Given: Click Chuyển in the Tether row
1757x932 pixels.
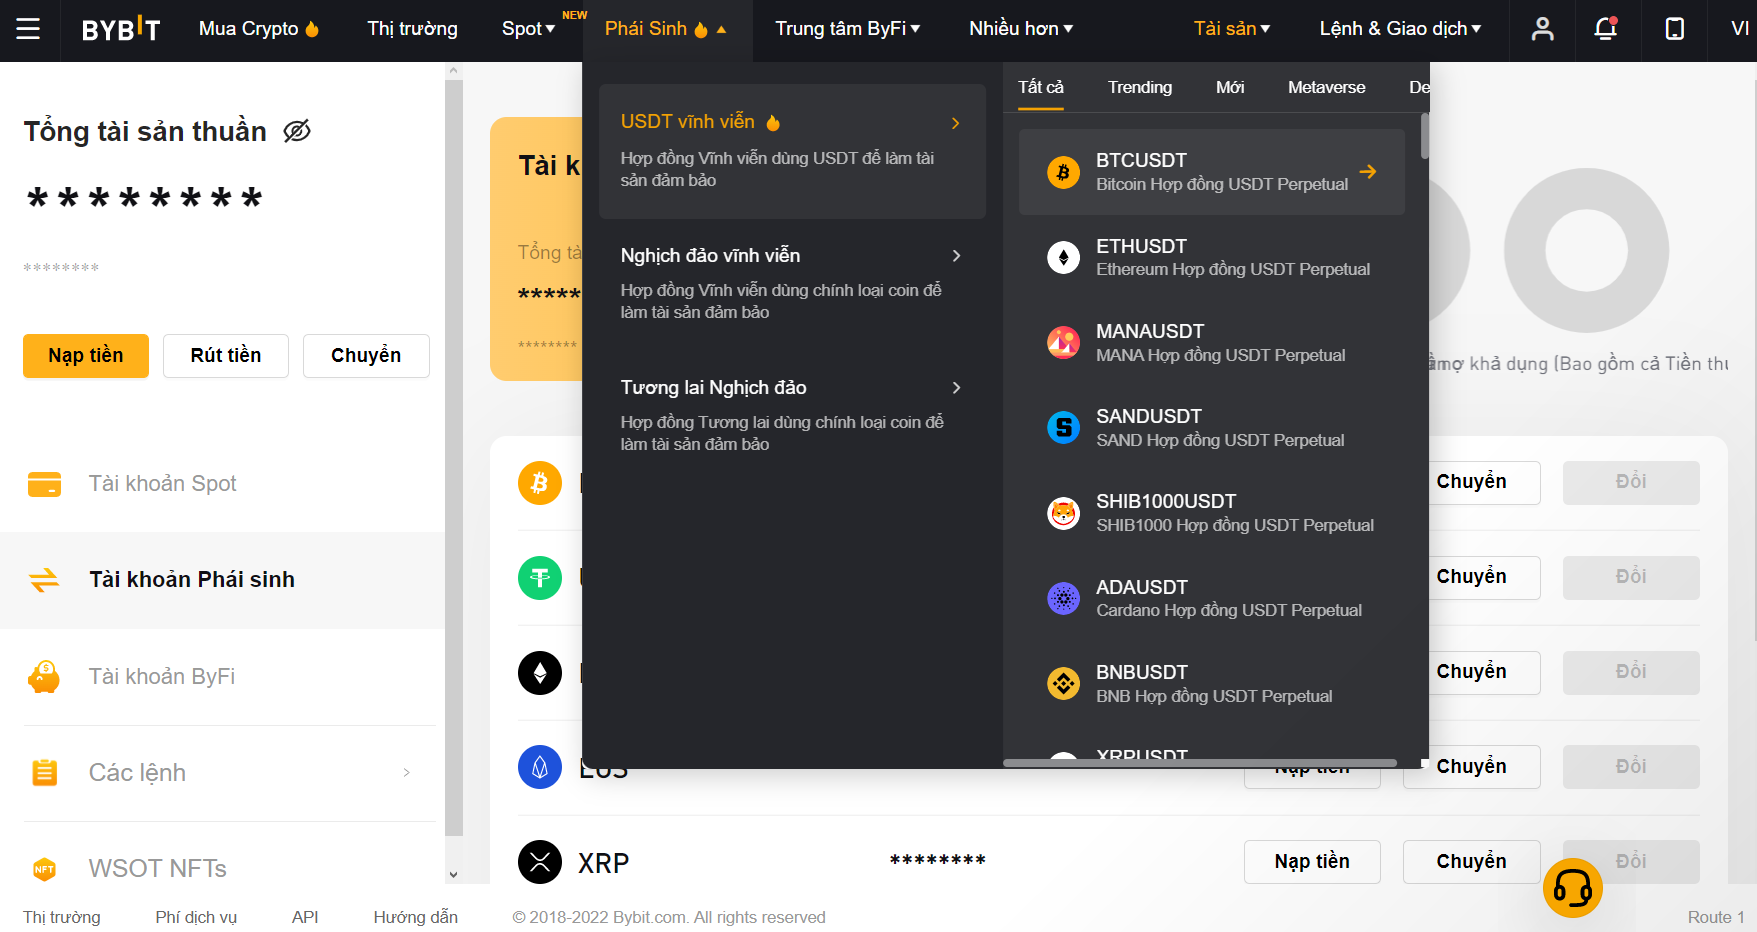Looking at the screenshot, I should click(x=1471, y=577).
